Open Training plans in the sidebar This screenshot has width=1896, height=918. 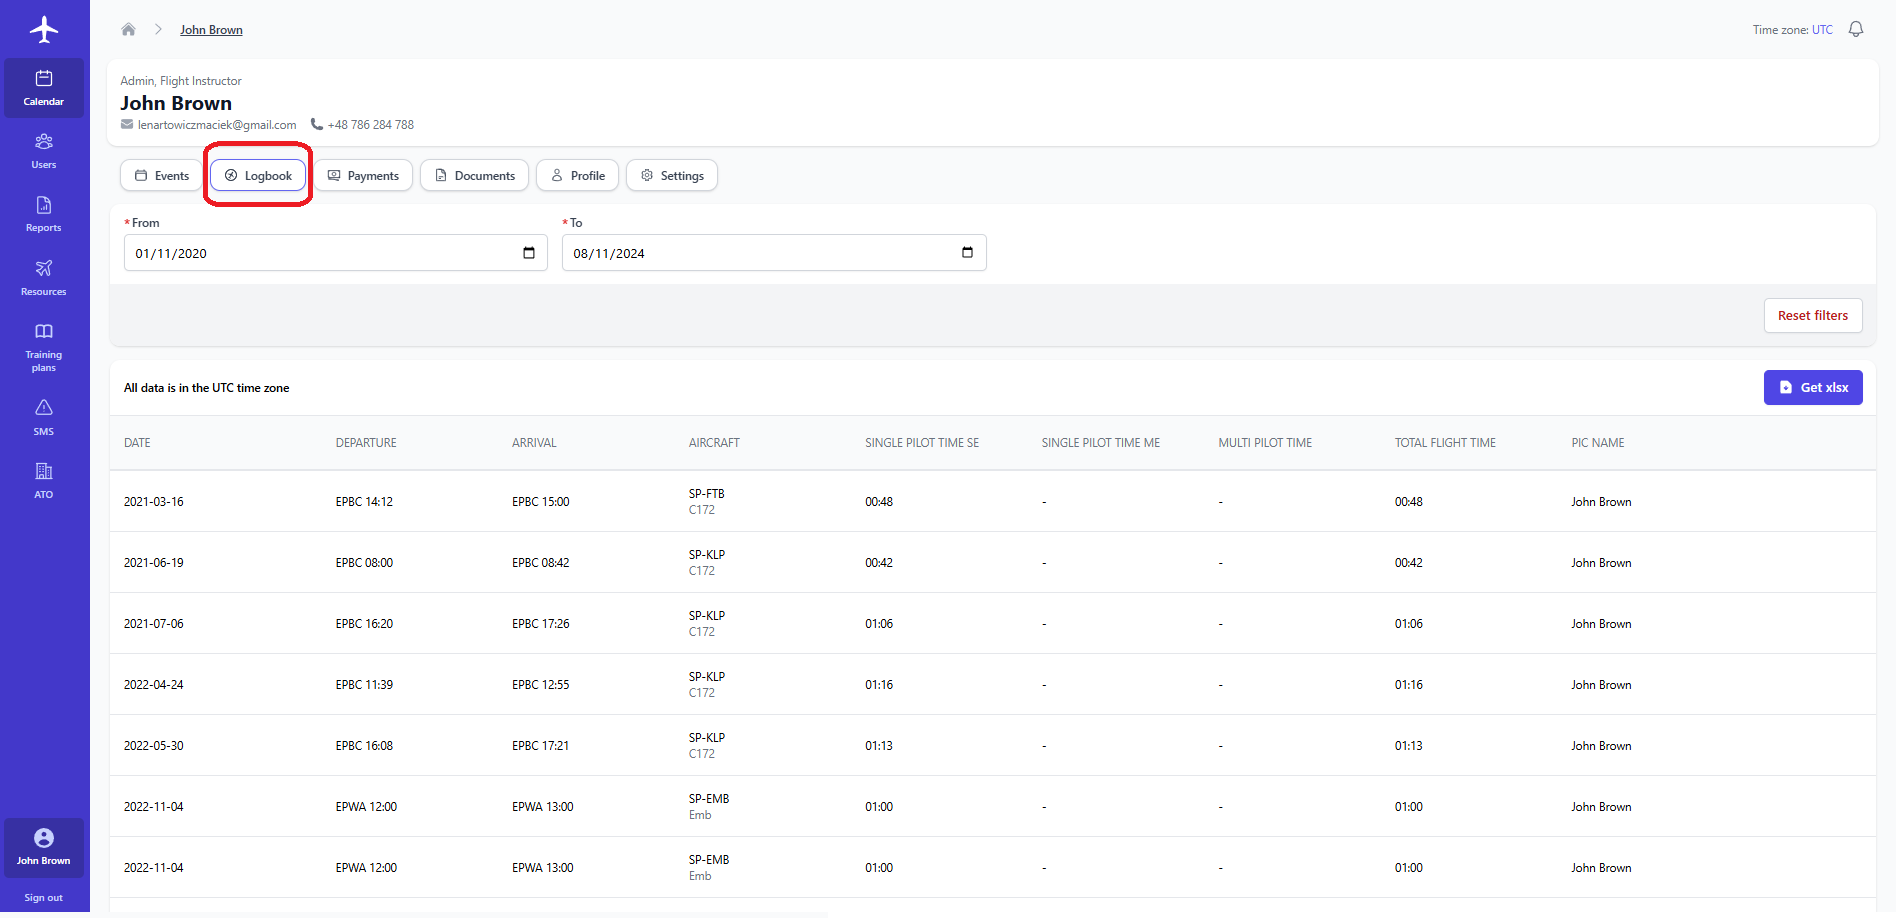pos(44,347)
